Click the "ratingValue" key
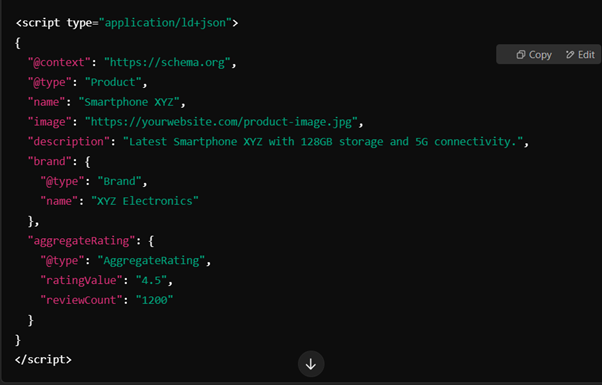The height and width of the screenshot is (385, 602). click(x=81, y=280)
